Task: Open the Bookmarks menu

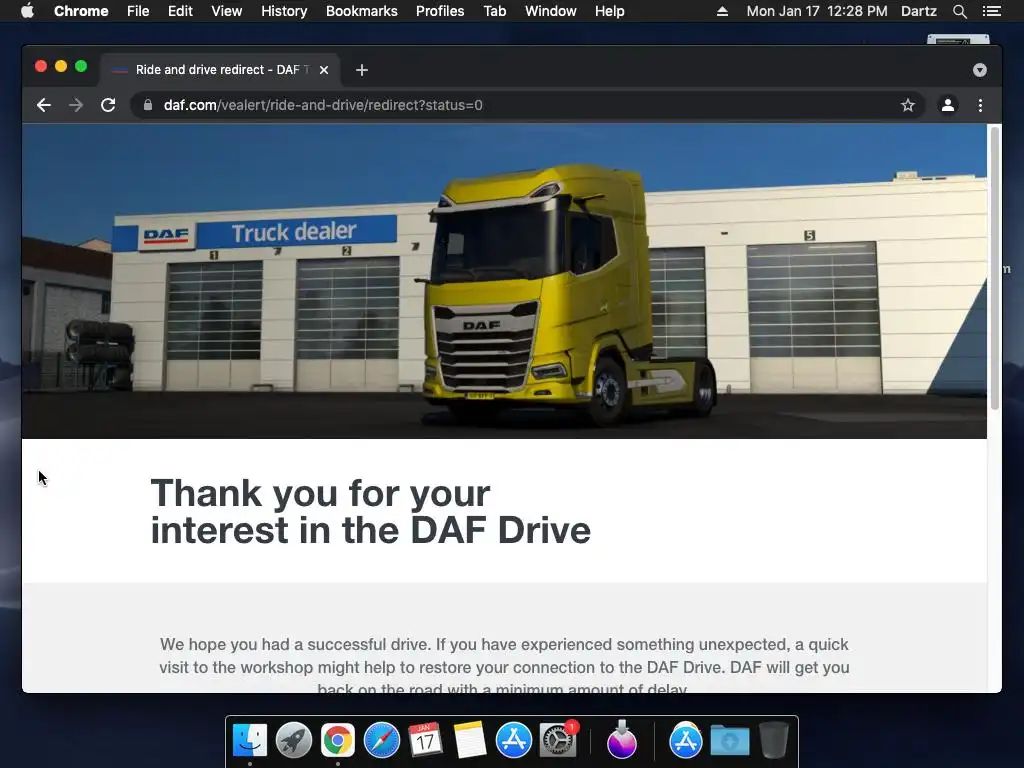Action: click(362, 11)
